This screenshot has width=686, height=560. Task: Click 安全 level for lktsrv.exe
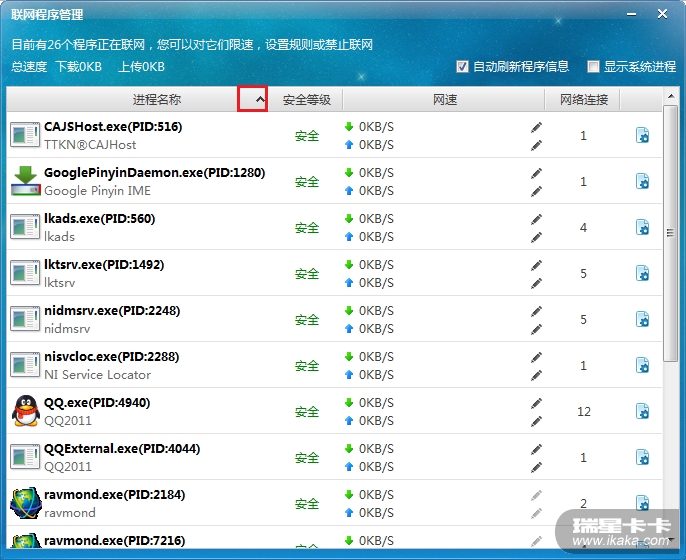click(x=307, y=274)
